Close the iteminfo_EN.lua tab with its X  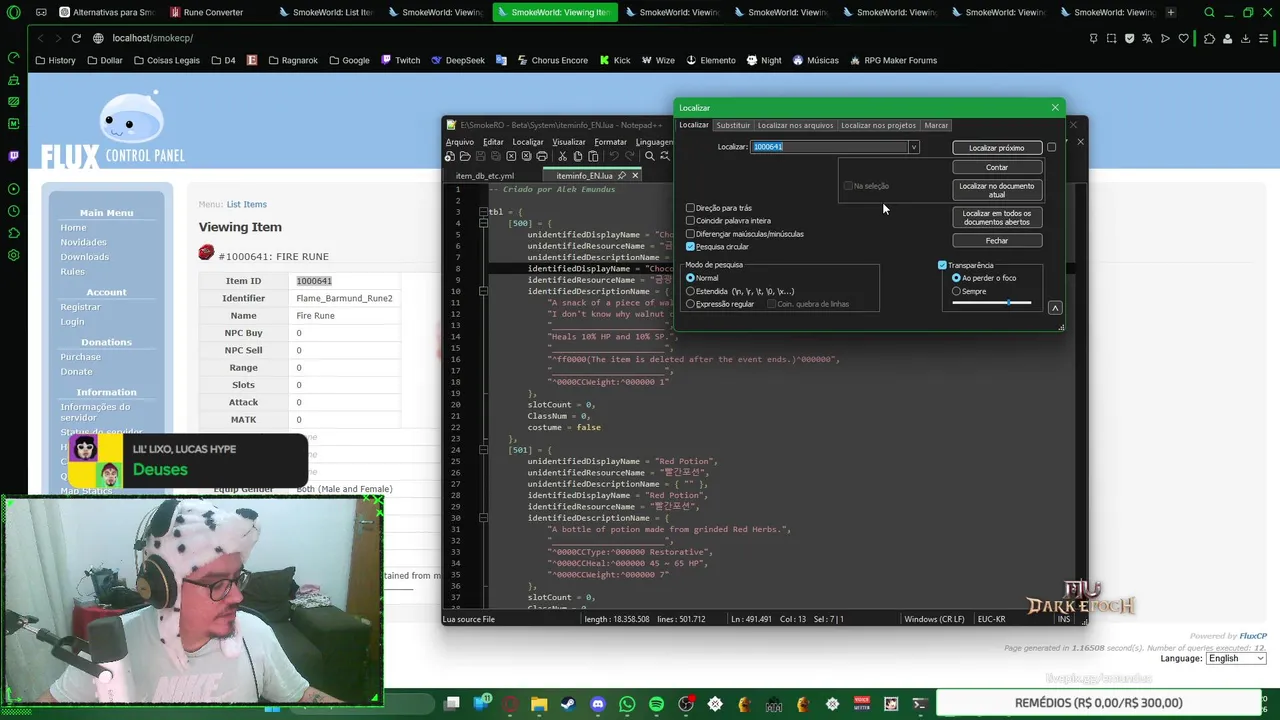(x=634, y=175)
